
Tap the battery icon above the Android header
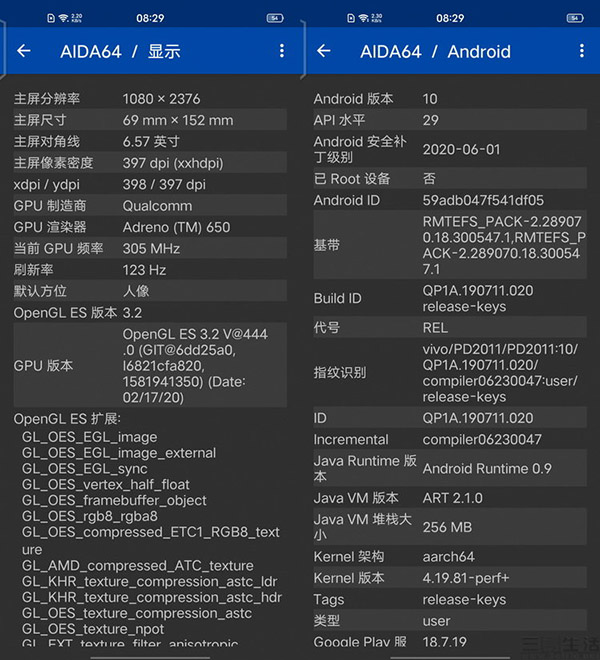coord(575,18)
